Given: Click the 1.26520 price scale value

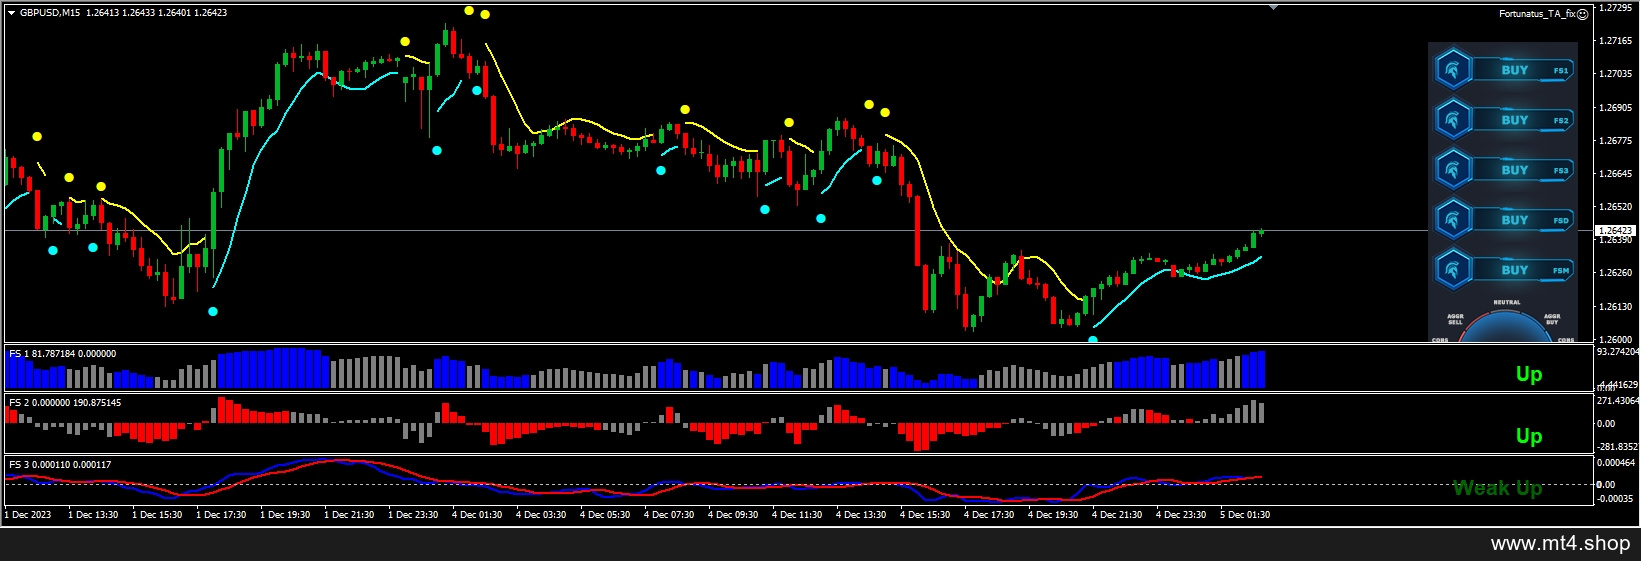Looking at the screenshot, I should click(x=1616, y=207).
